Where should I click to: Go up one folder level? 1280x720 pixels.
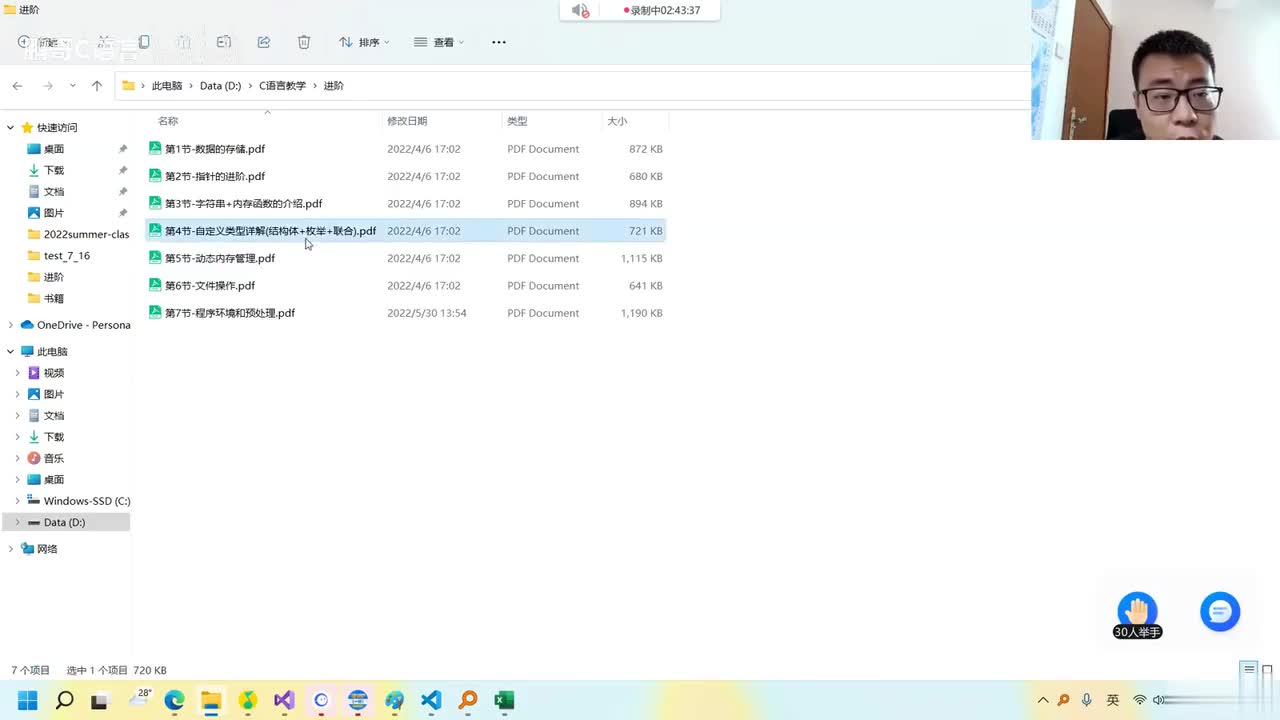97,86
